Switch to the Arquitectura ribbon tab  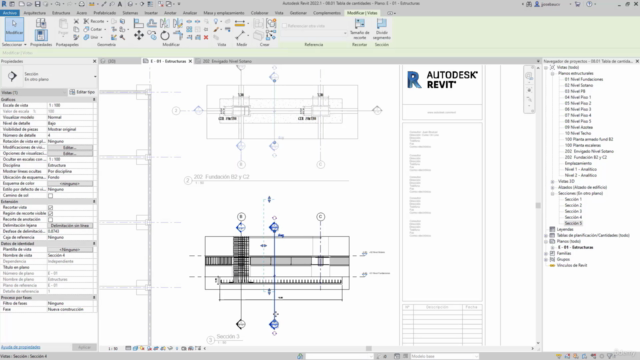pyautogui.click(x=35, y=13)
